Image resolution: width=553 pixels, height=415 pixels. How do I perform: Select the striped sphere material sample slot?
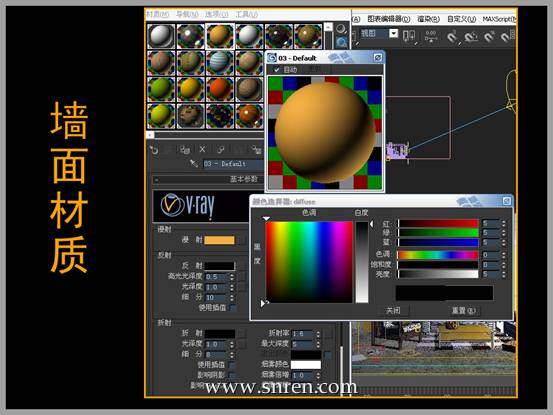219,62
